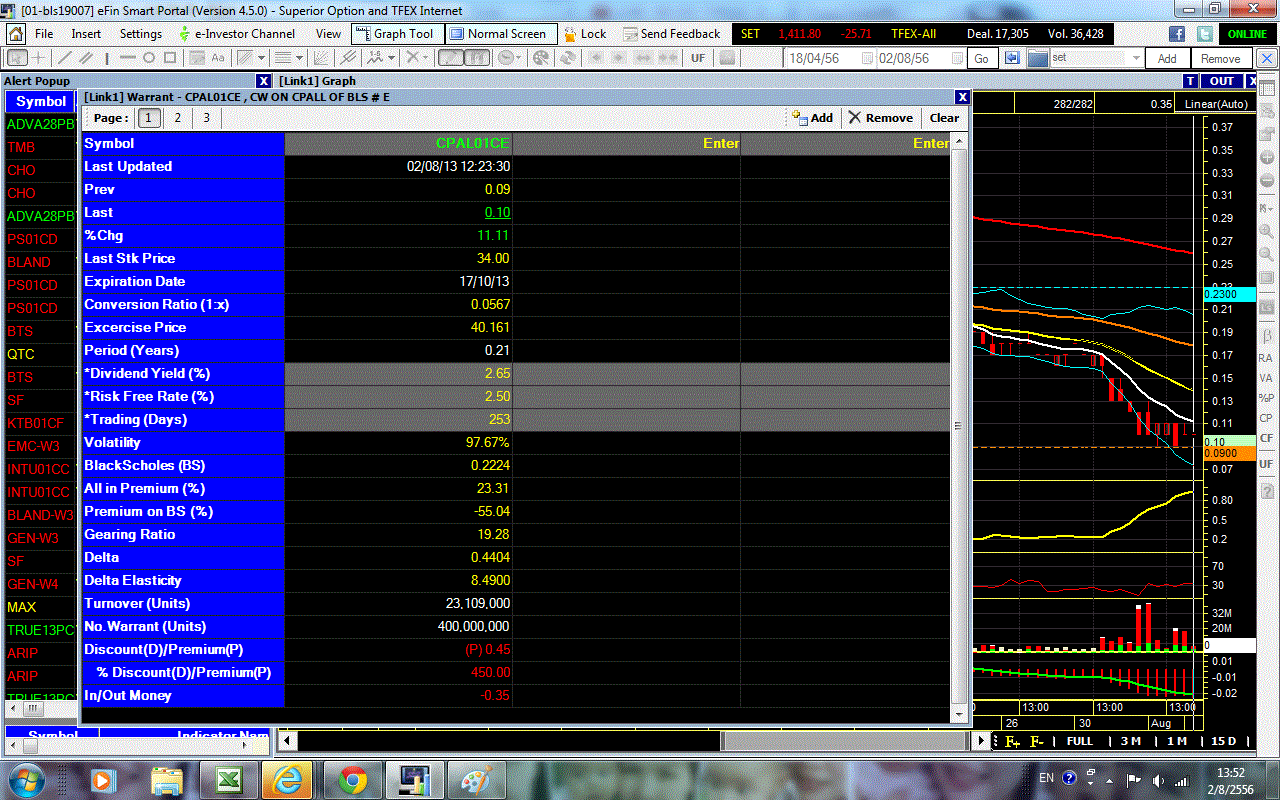
Task: Click the VA button in graph sidebar
Action: click(x=1266, y=378)
